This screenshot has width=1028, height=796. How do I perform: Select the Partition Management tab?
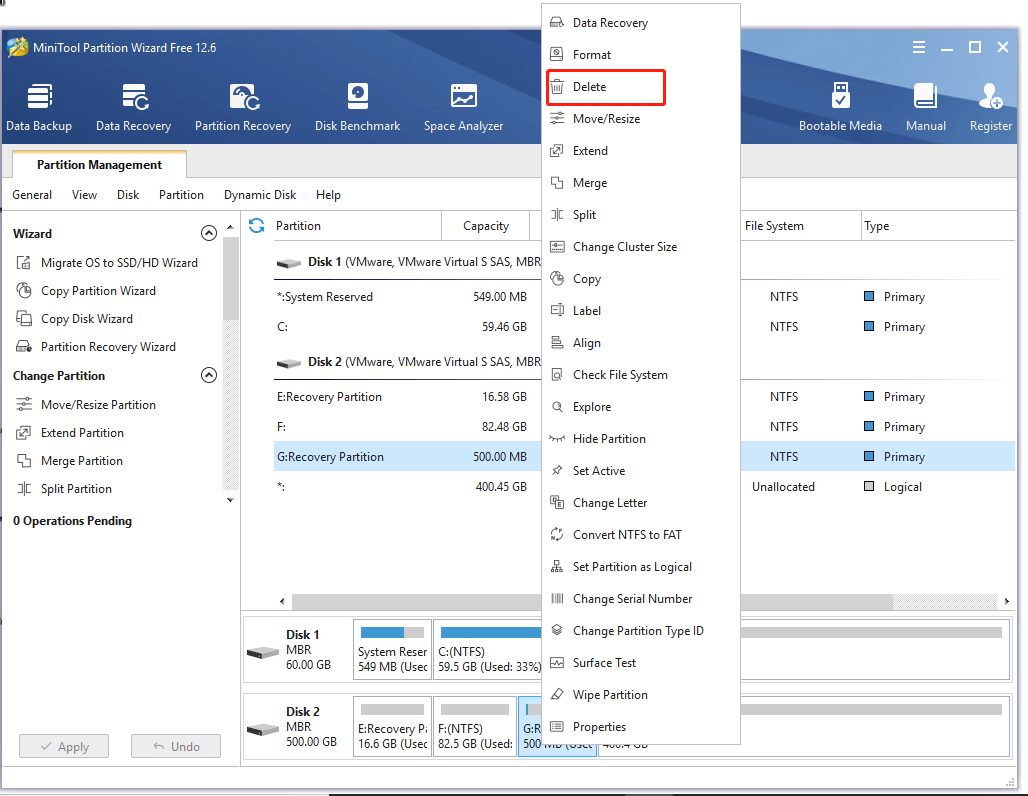click(100, 165)
